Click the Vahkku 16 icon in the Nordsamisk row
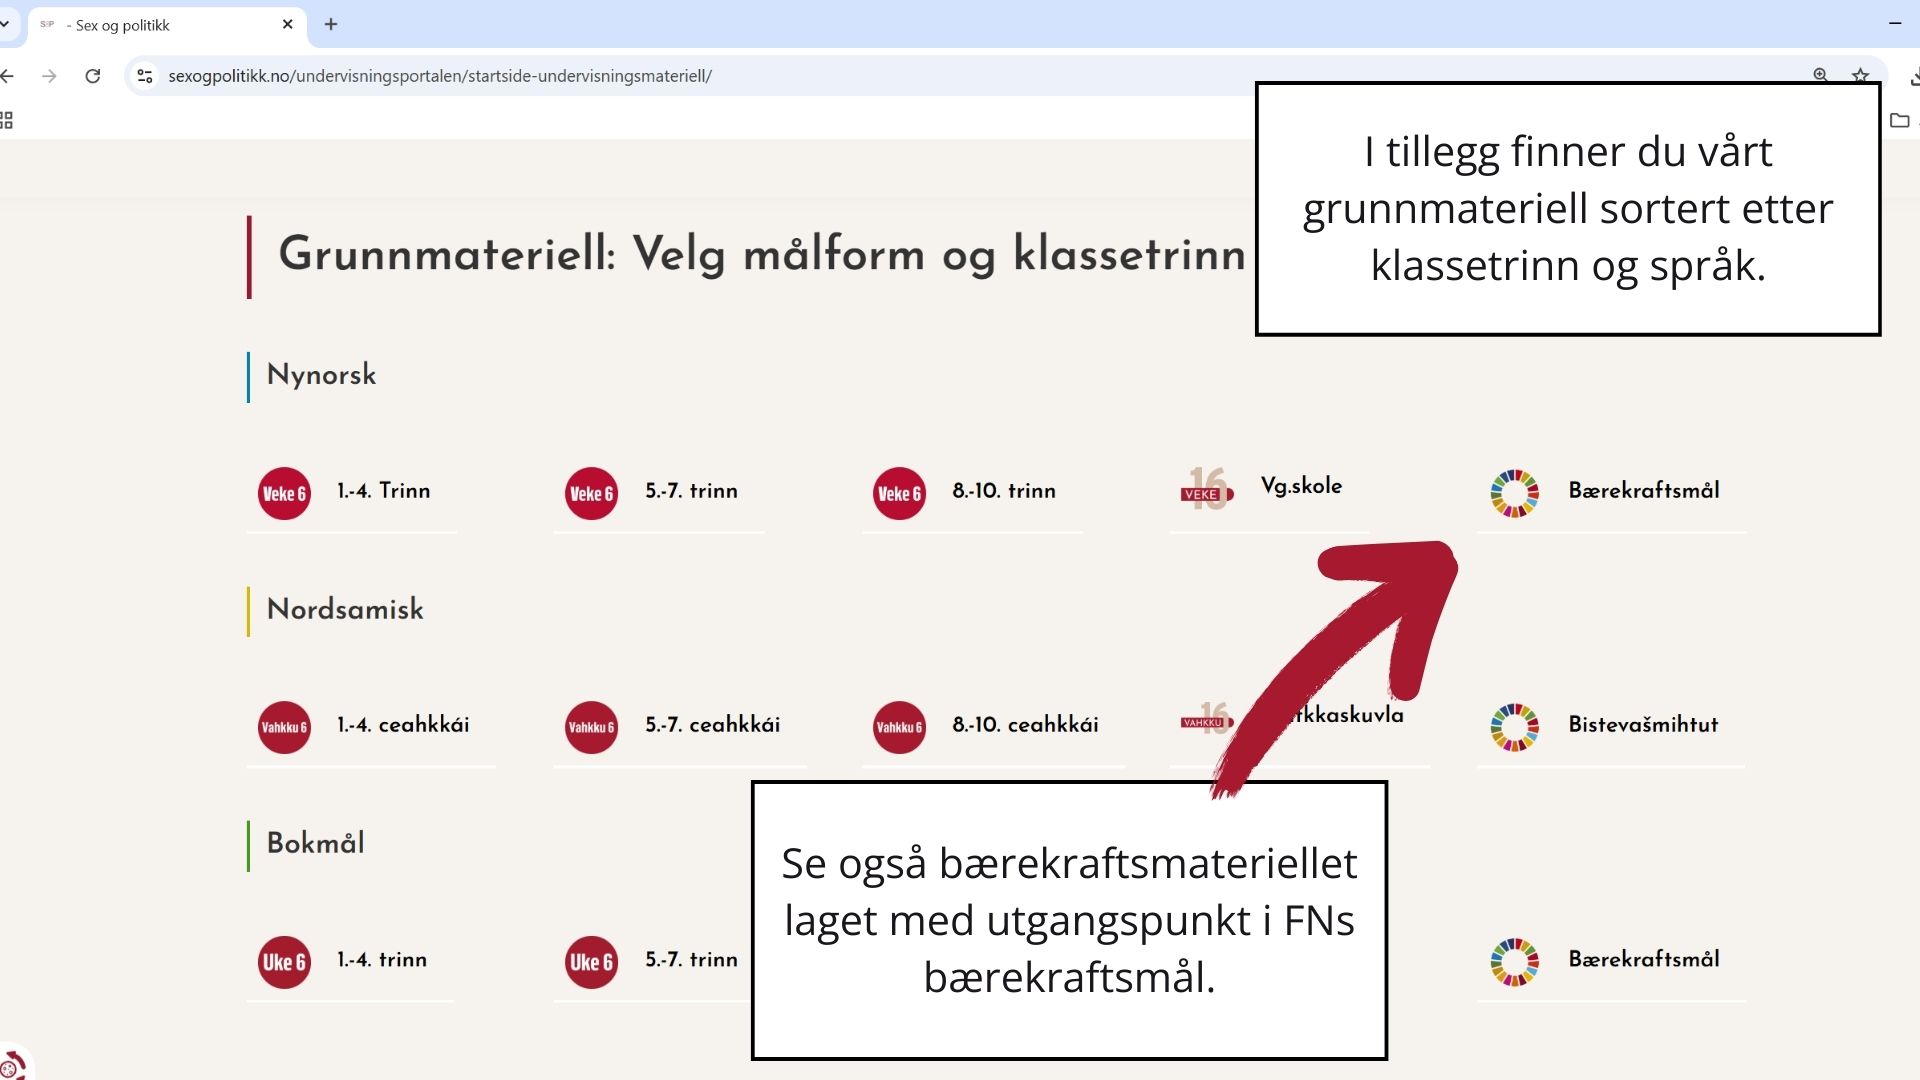Viewport: 1920px width, 1080px height. click(1207, 718)
